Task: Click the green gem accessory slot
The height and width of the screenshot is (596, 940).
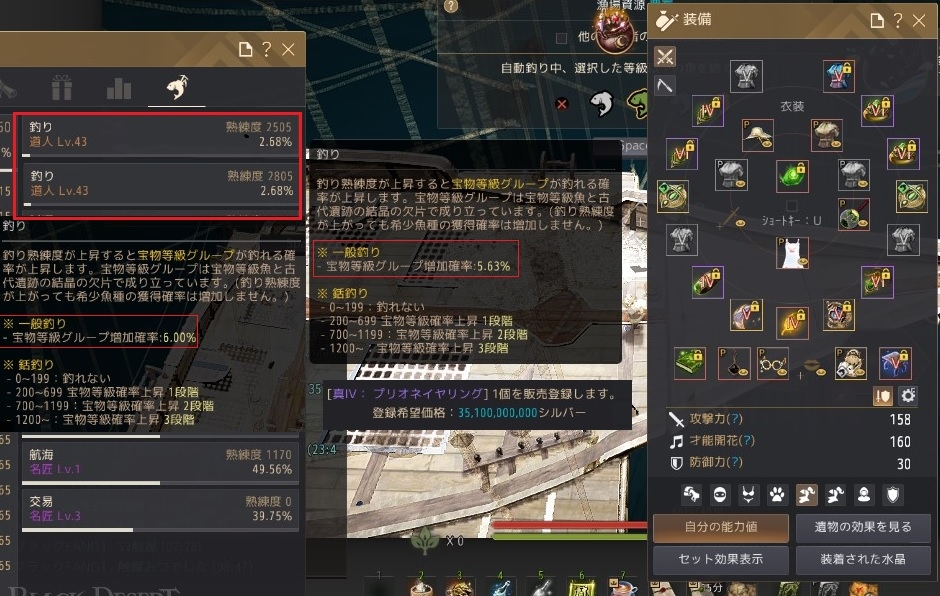Action: tap(792, 176)
